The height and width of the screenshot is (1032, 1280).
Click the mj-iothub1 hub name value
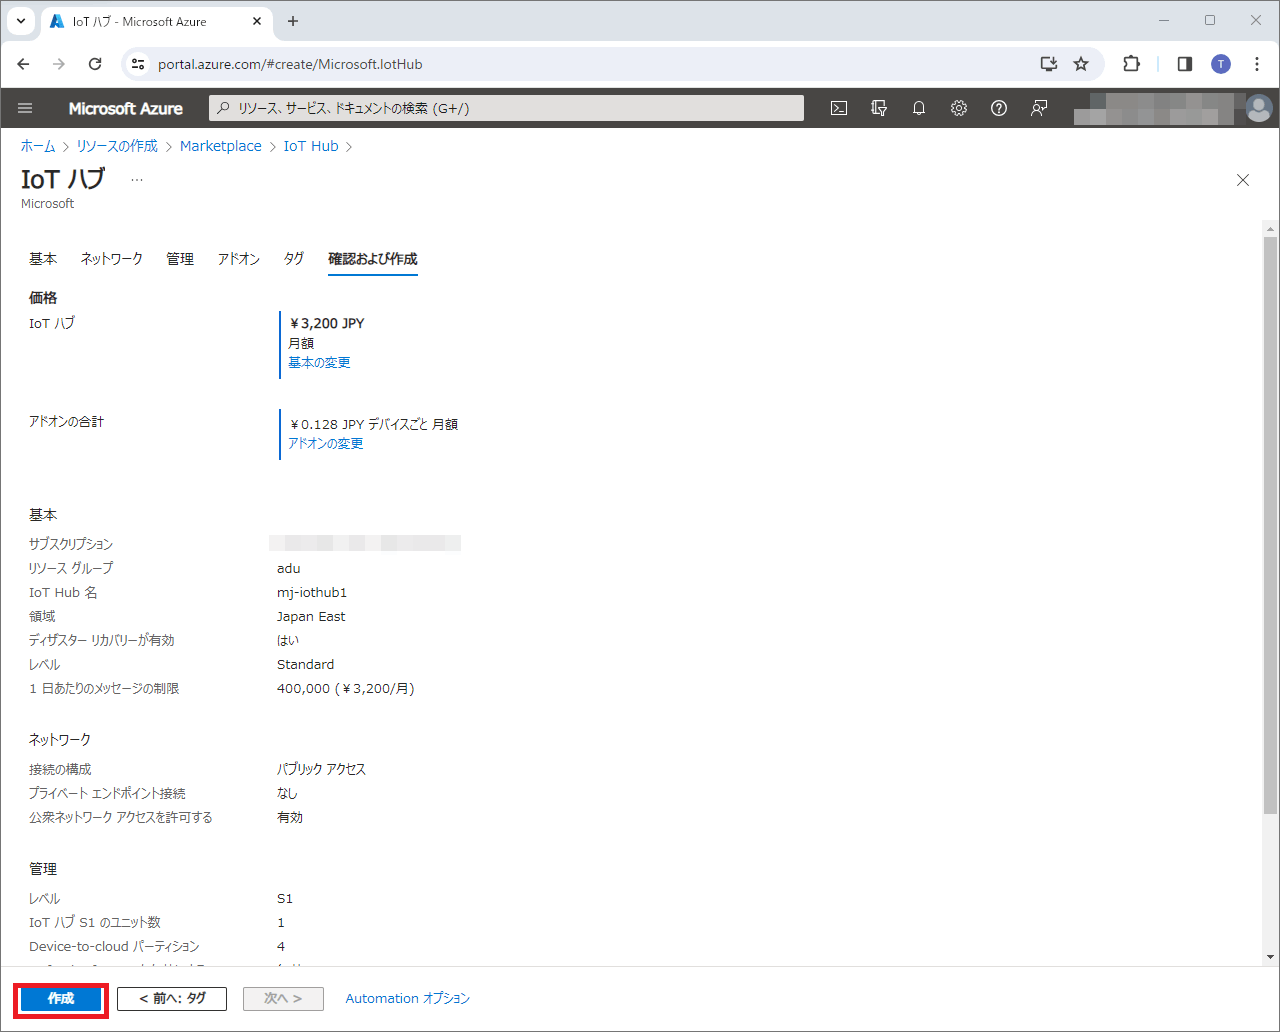(312, 593)
